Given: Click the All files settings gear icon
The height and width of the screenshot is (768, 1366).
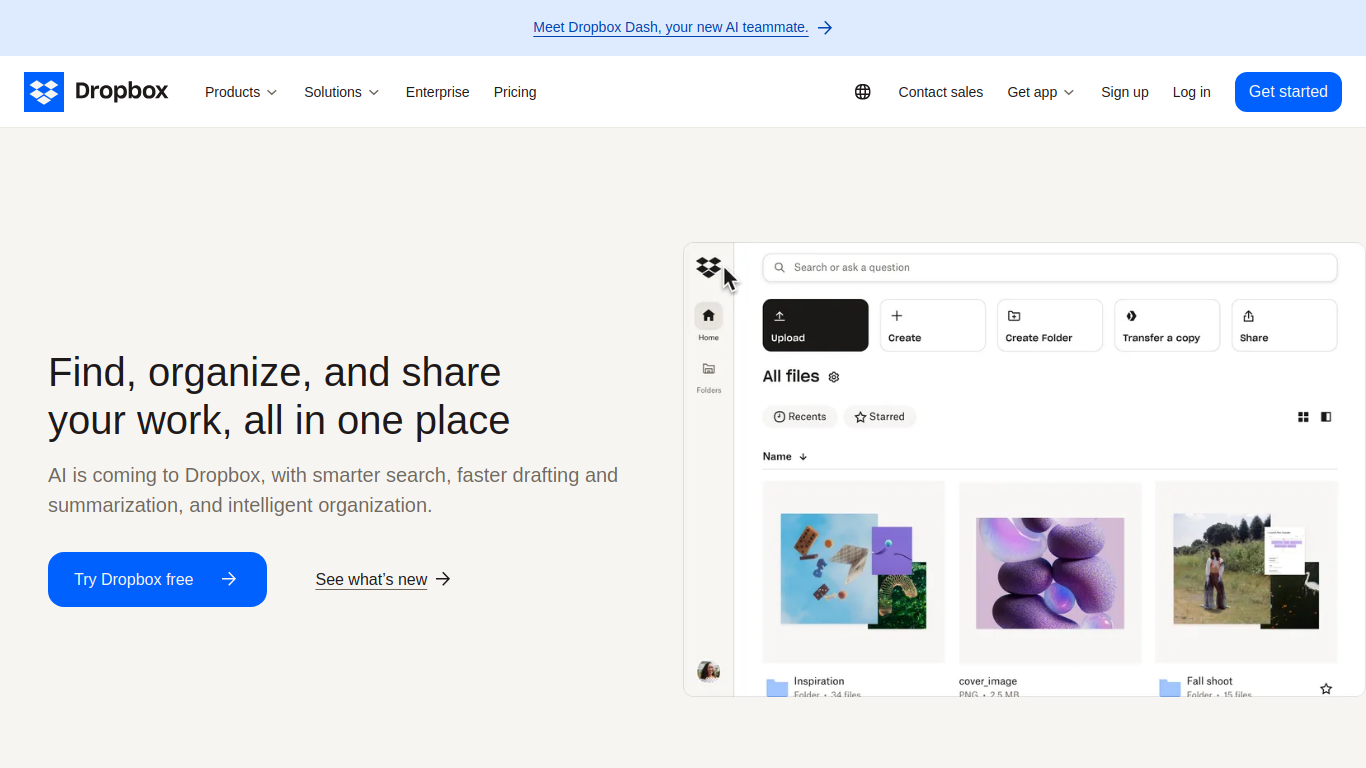Looking at the screenshot, I should [x=834, y=377].
